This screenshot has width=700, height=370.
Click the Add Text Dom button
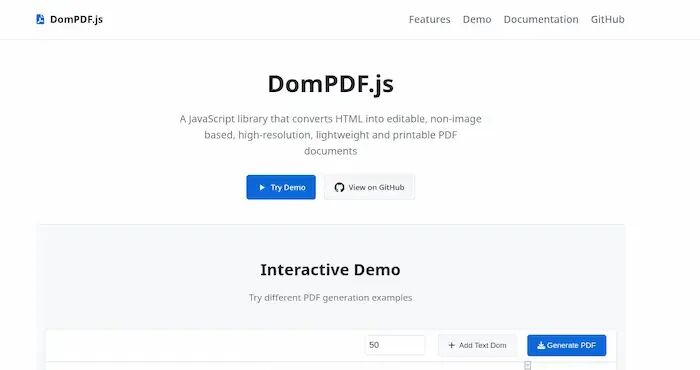[477, 345]
